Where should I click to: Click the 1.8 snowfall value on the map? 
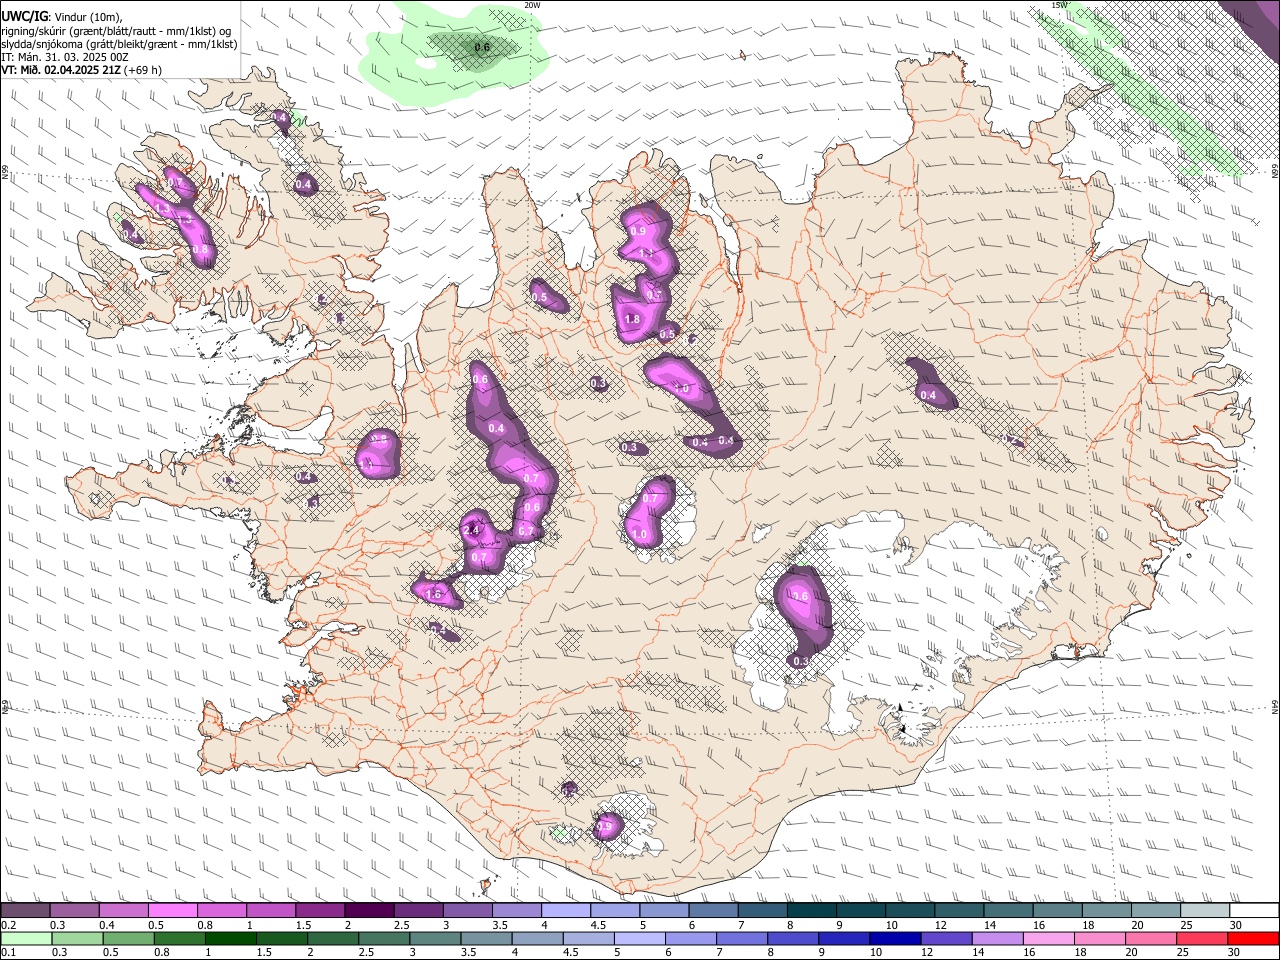tap(632, 320)
